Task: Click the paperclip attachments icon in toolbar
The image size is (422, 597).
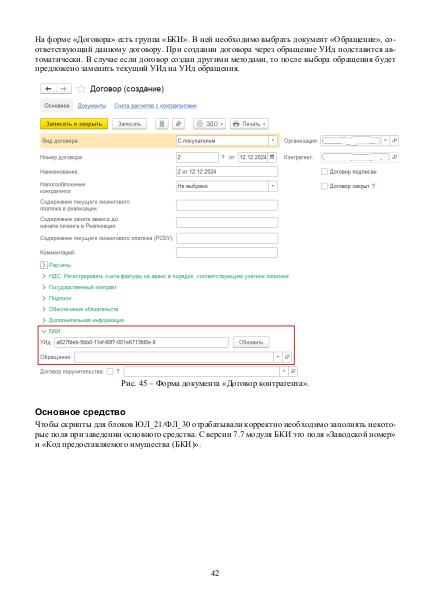Action: tap(178, 124)
